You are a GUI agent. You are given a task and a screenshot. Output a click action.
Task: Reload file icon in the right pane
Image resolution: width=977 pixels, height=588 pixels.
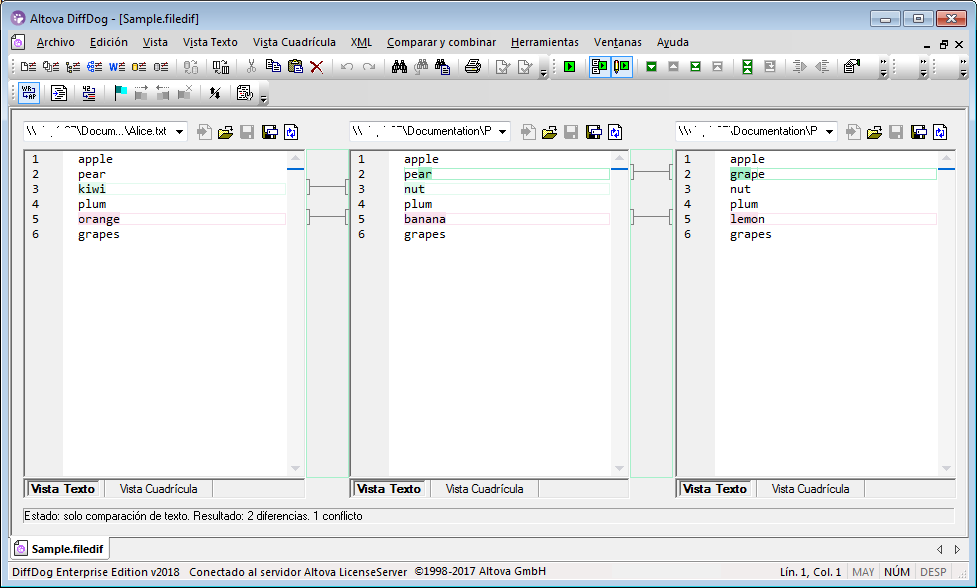[x=942, y=132]
